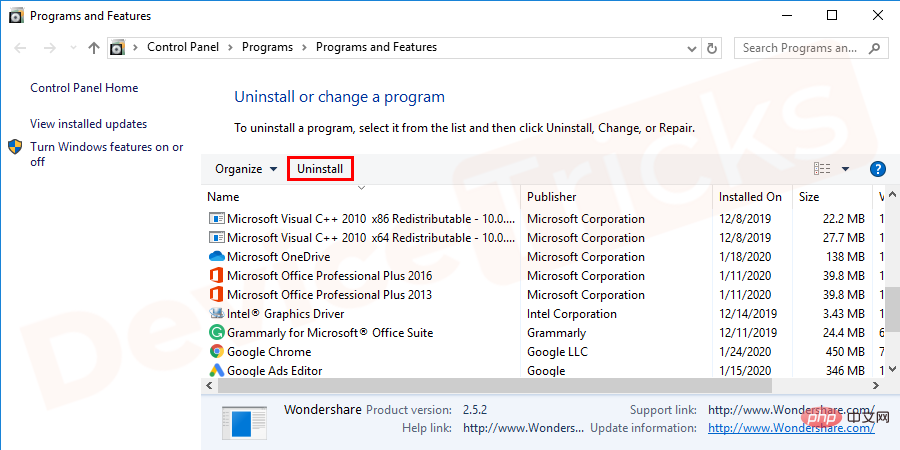Click the horizontal scrollbar thumb

495,385
